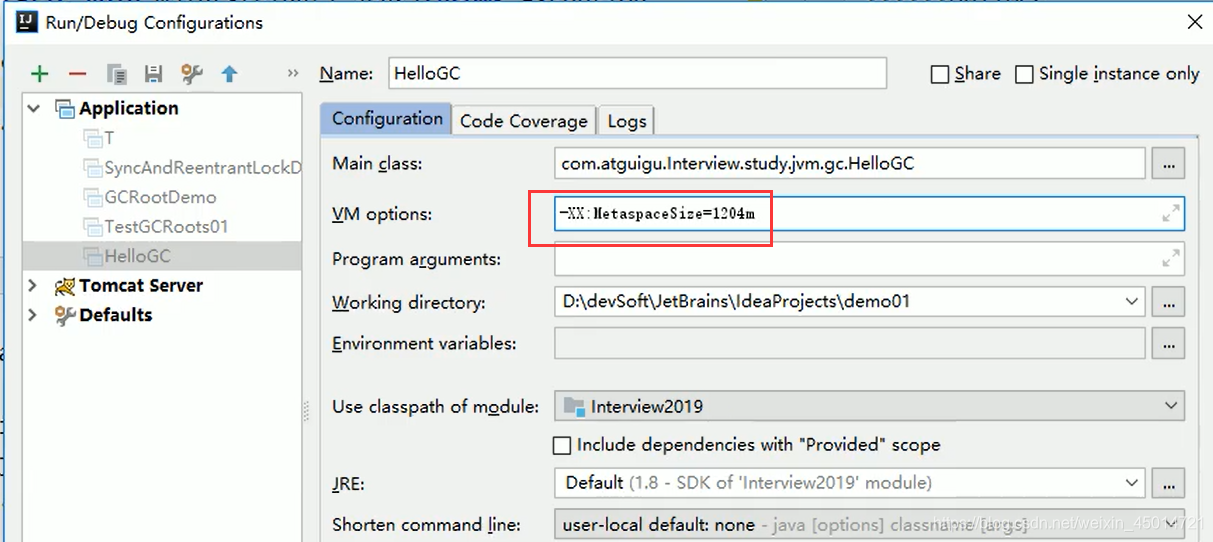
Task: Browse for Main class with ellipsis button
Action: click(x=1169, y=163)
